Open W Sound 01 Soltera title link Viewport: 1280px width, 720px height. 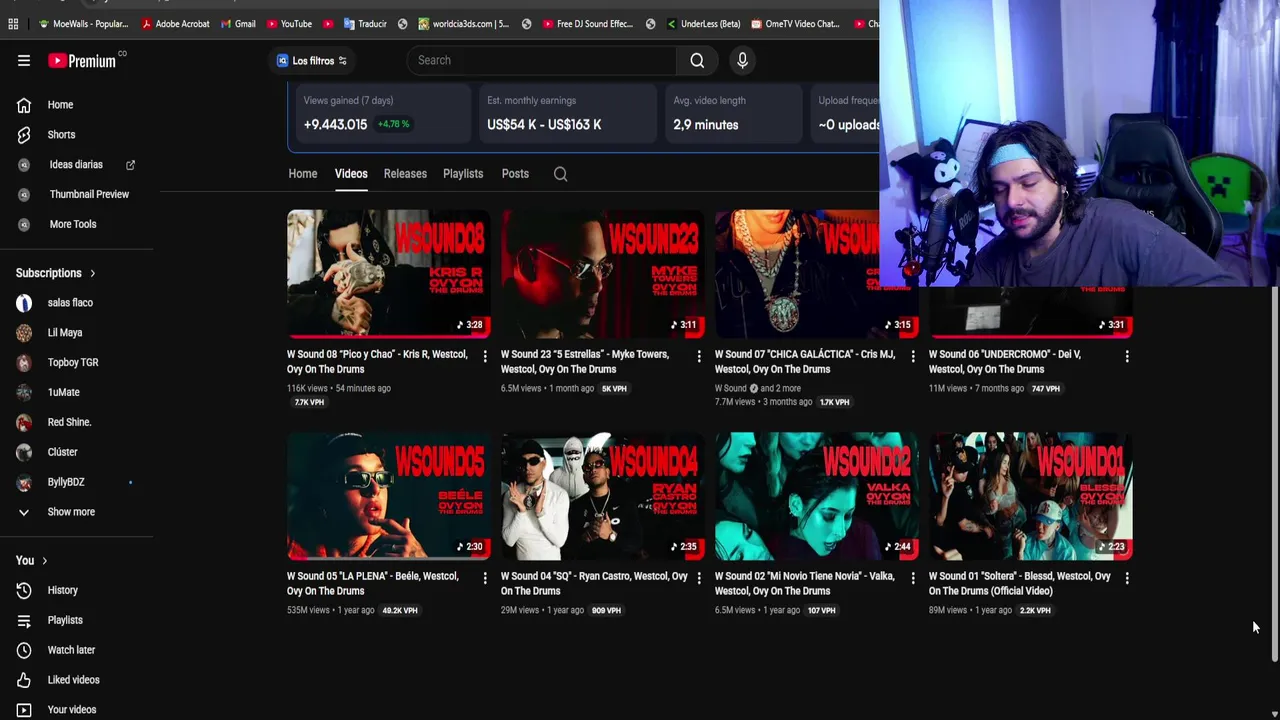point(1020,584)
